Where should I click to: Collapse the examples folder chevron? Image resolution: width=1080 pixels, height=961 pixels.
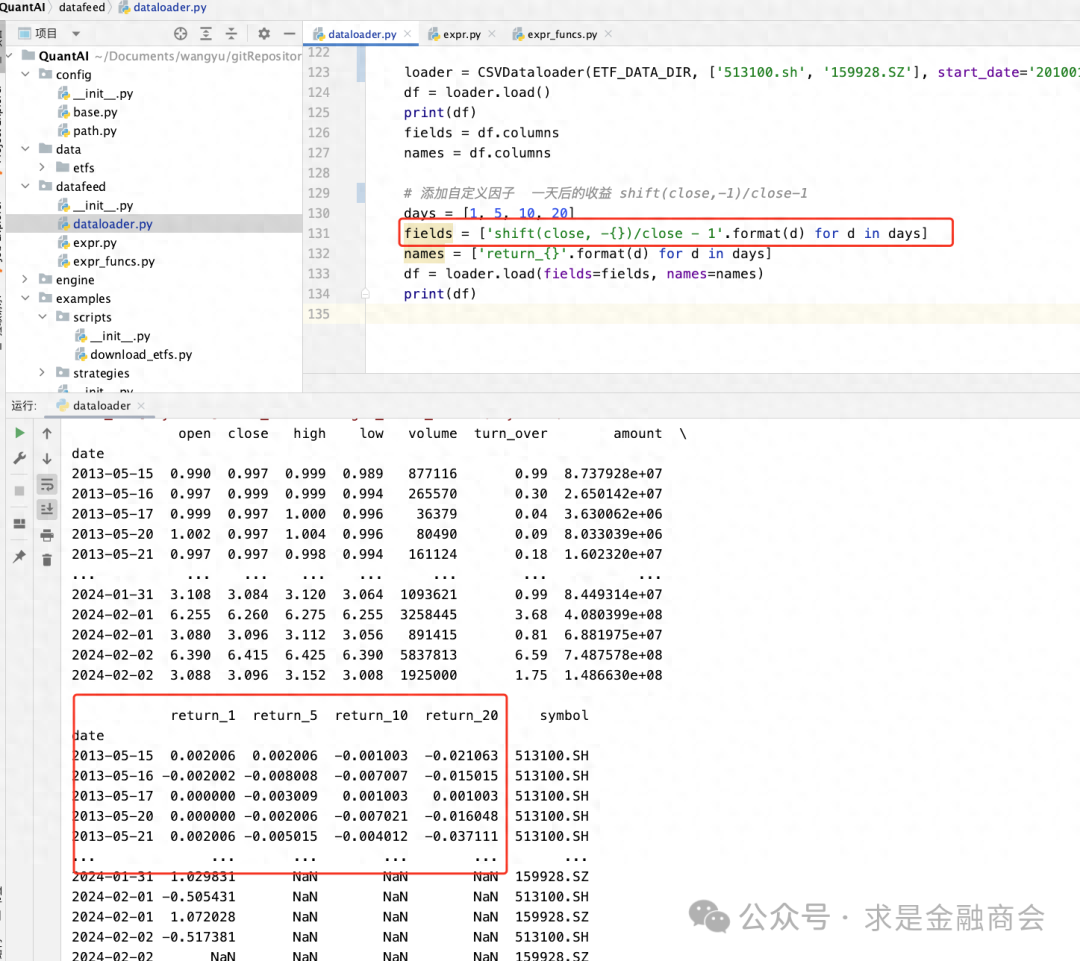(x=25, y=298)
